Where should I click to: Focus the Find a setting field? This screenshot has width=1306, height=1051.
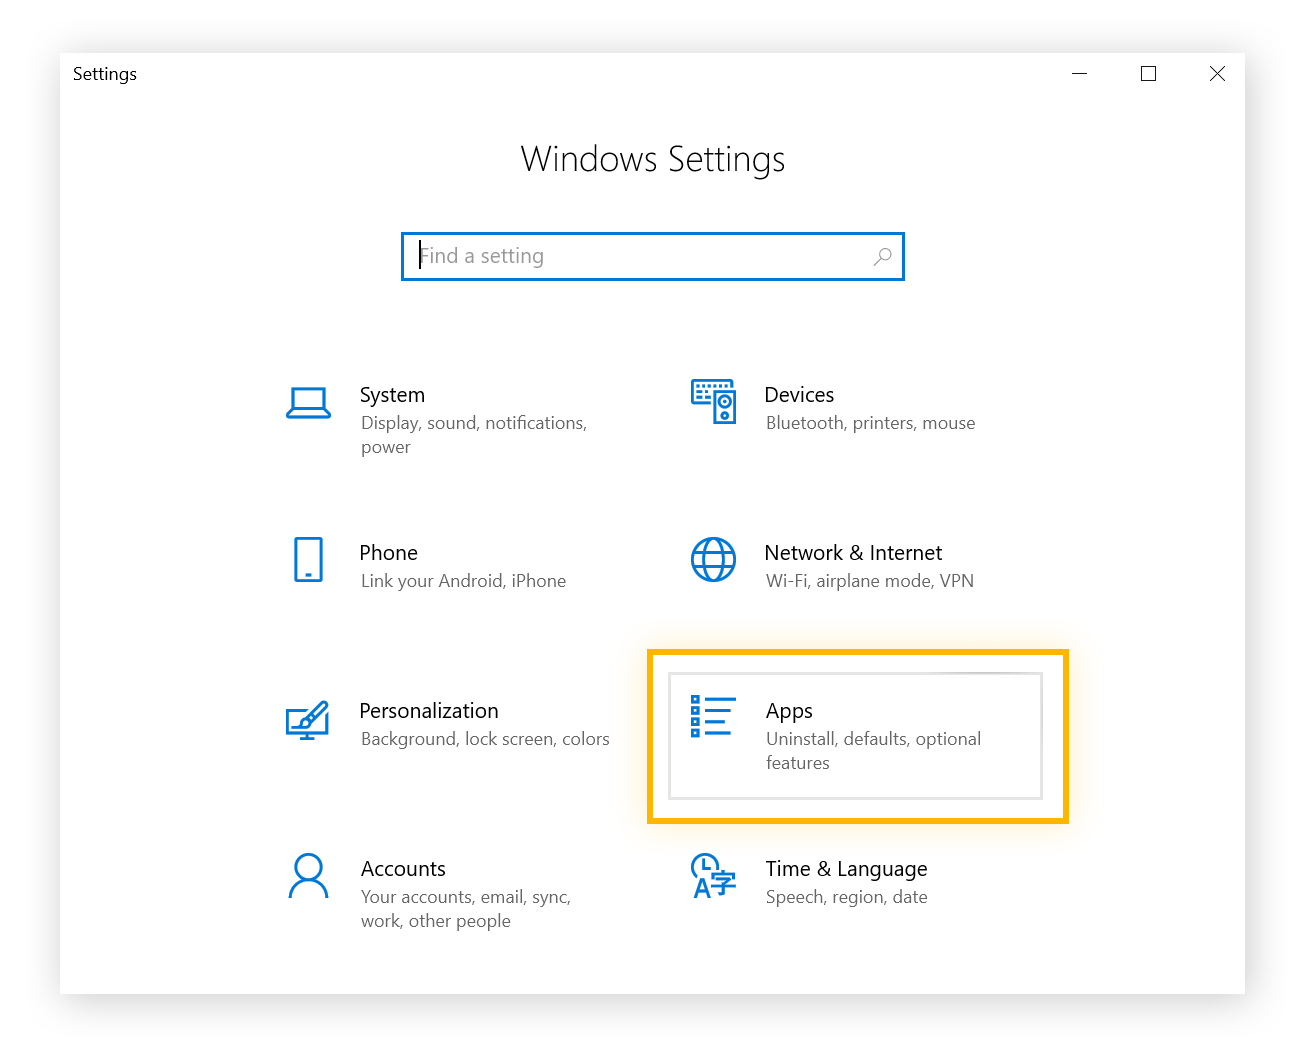[640, 257]
